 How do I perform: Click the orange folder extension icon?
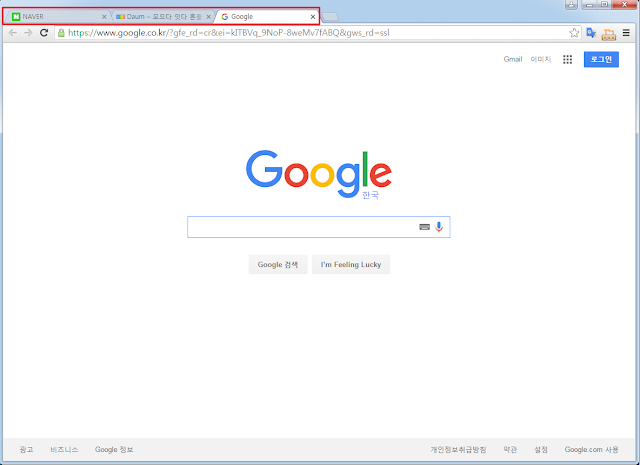click(x=609, y=34)
